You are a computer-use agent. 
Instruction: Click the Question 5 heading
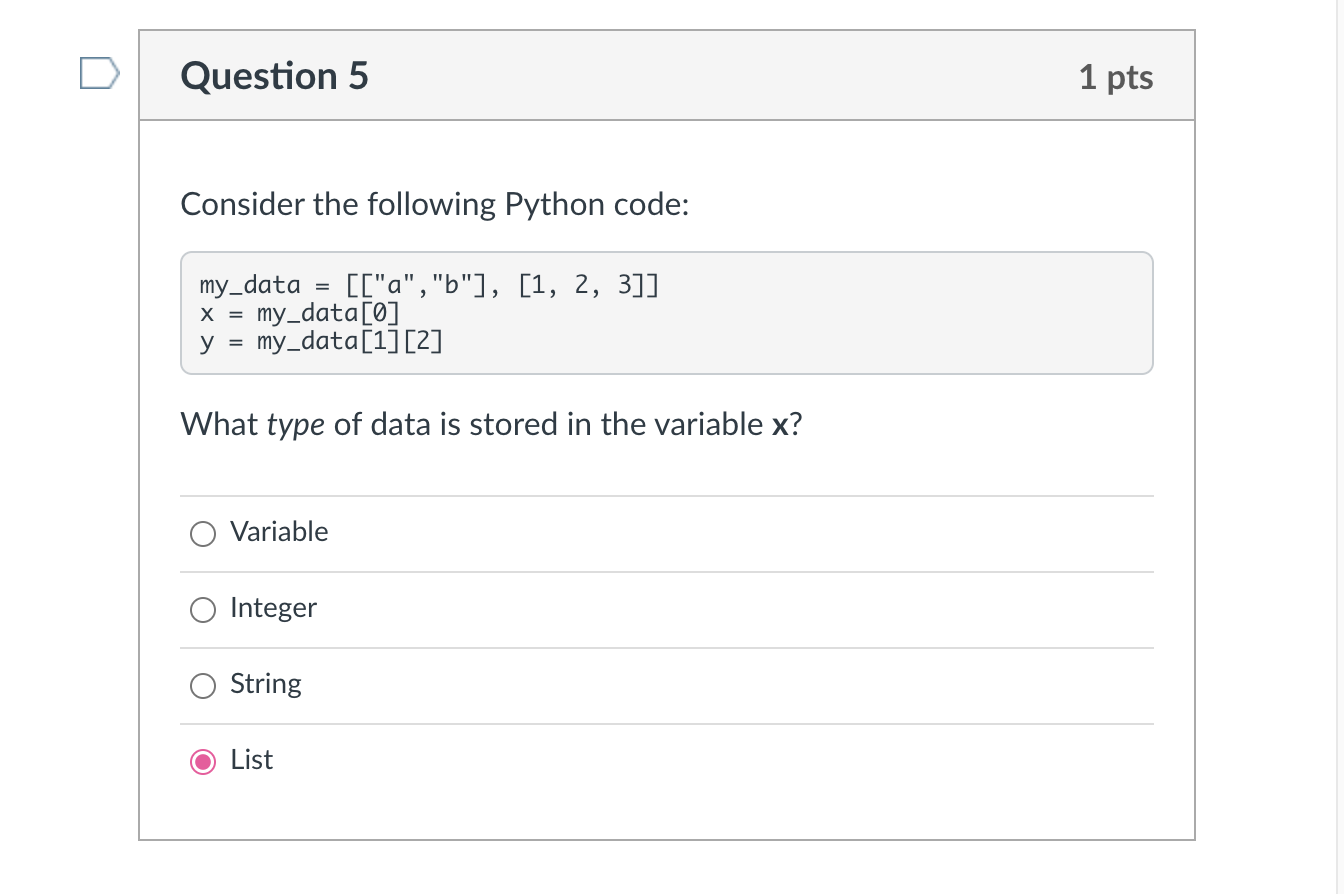click(x=274, y=76)
